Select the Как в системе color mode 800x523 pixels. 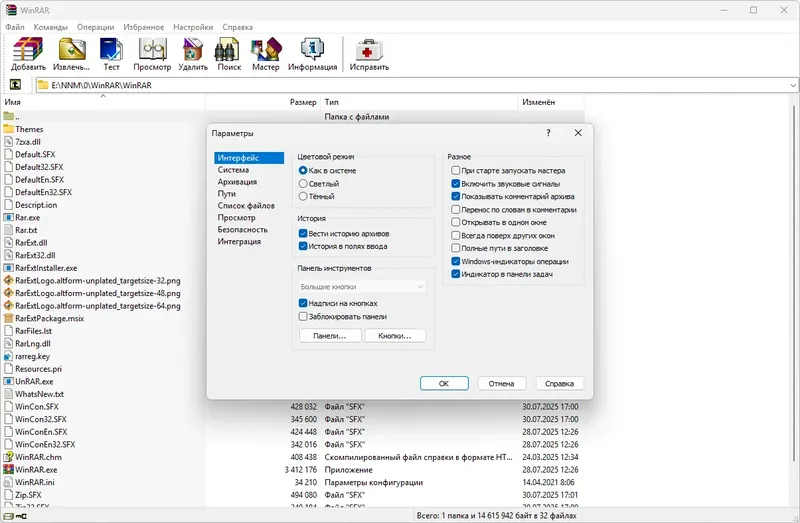point(303,170)
